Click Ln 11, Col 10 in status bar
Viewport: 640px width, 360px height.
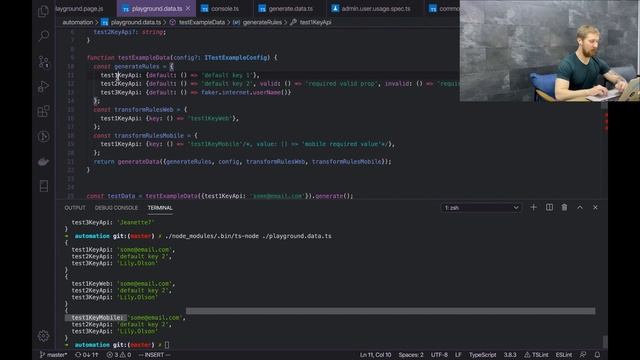376,355
